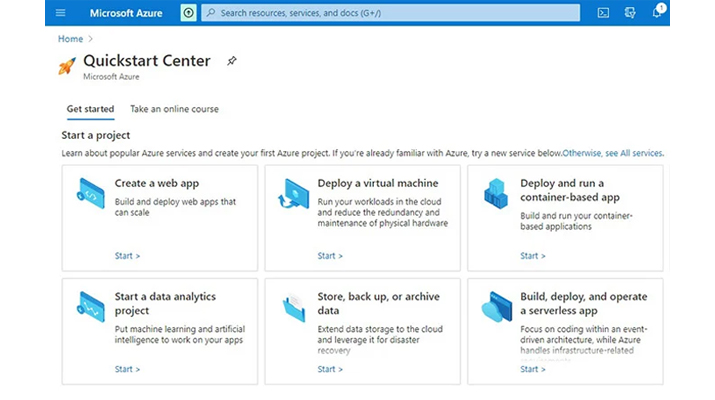Click the 'Put machine learning and artificial intelligence' description
Viewport: 715px width, 400px height.
coord(180,334)
